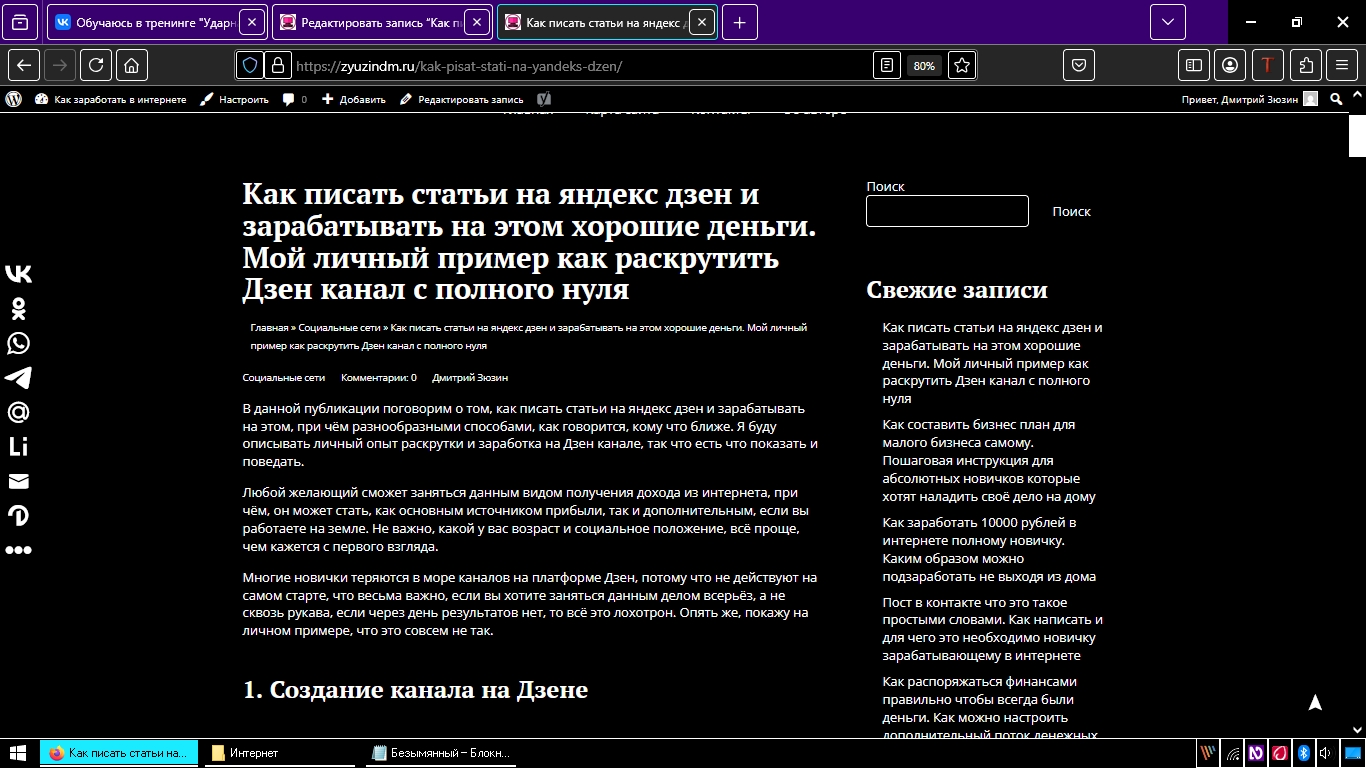
Task: Save page to Pocket
Action: 1079,65
